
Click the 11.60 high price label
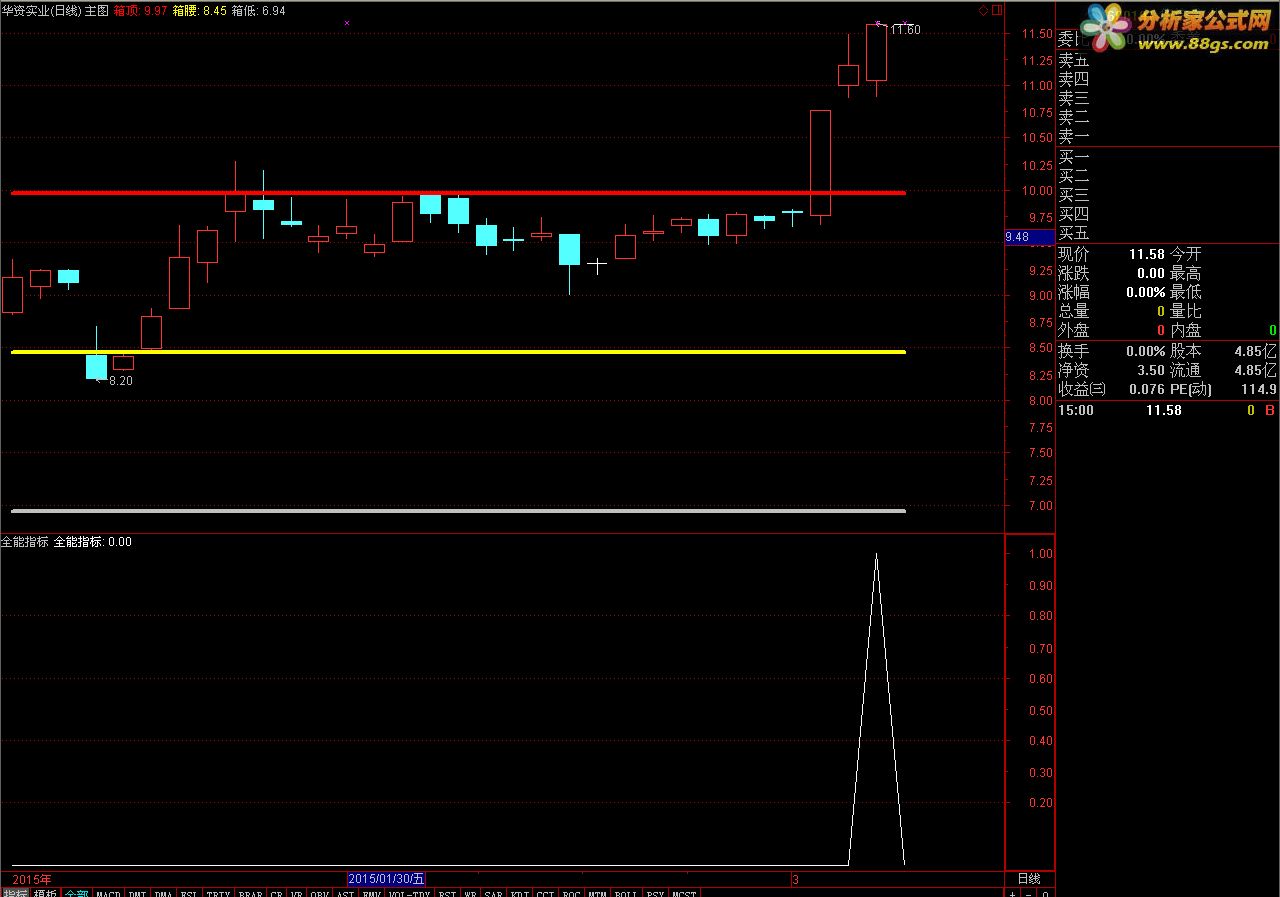(x=905, y=30)
